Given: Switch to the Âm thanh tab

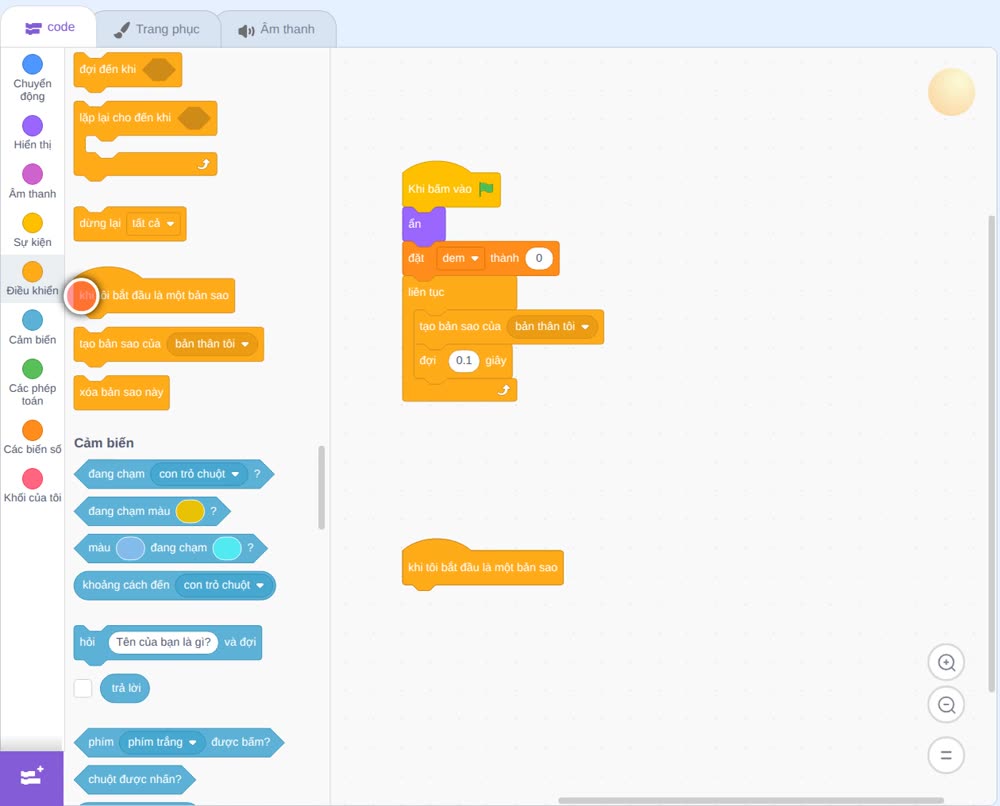Looking at the screenshot, I should pyautogui.click(x=277, y=29).
